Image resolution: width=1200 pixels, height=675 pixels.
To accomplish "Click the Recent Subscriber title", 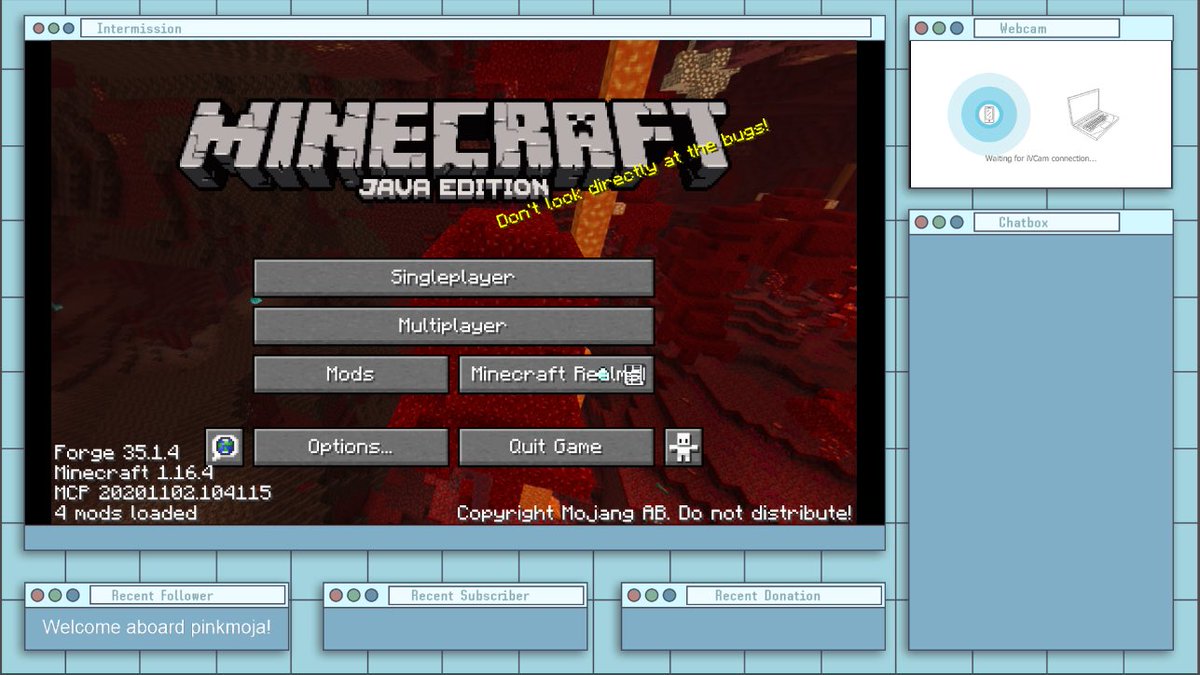I will [x=470, y=595].
